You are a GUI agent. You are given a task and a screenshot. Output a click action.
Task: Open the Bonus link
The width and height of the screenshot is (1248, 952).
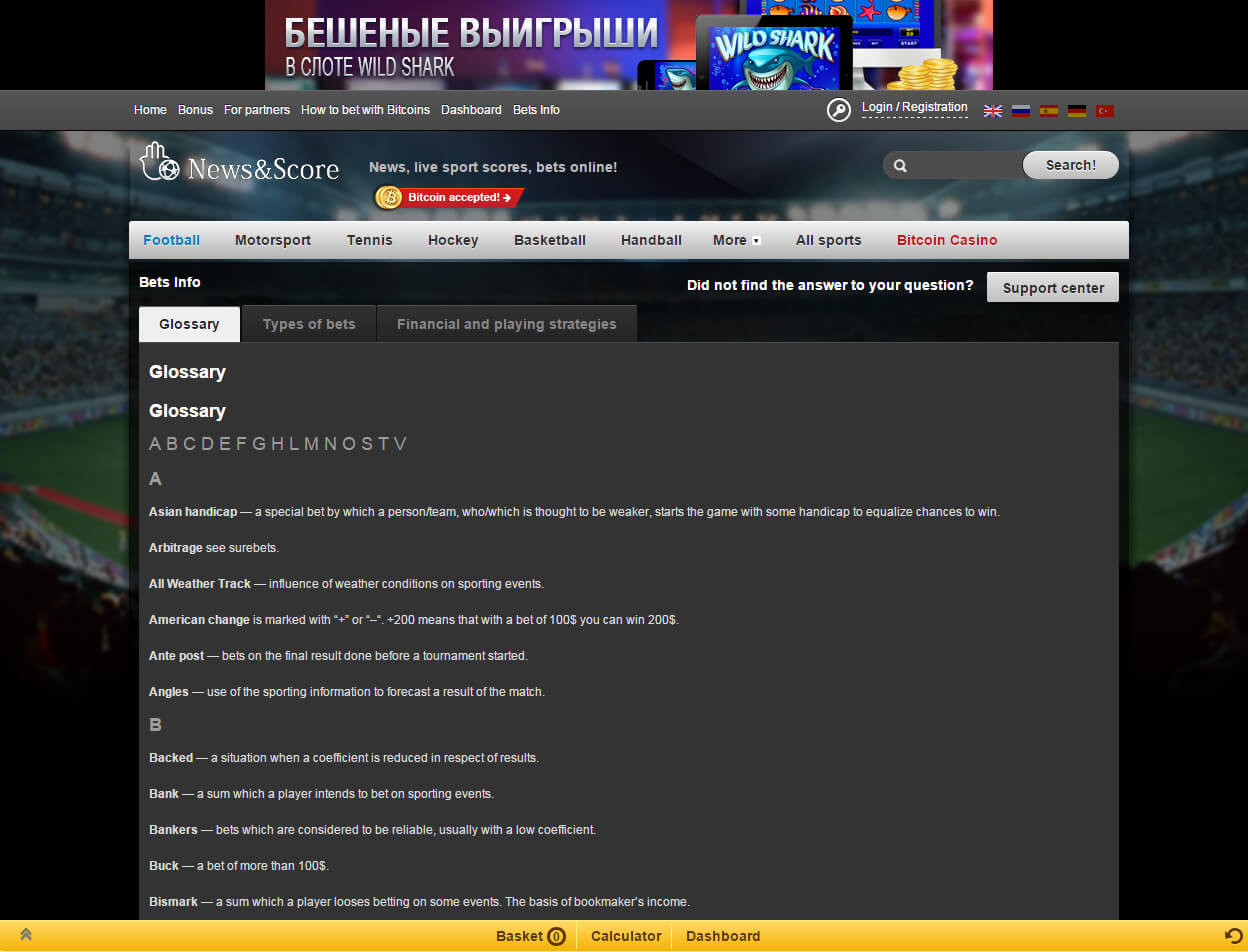pos(195,110)
